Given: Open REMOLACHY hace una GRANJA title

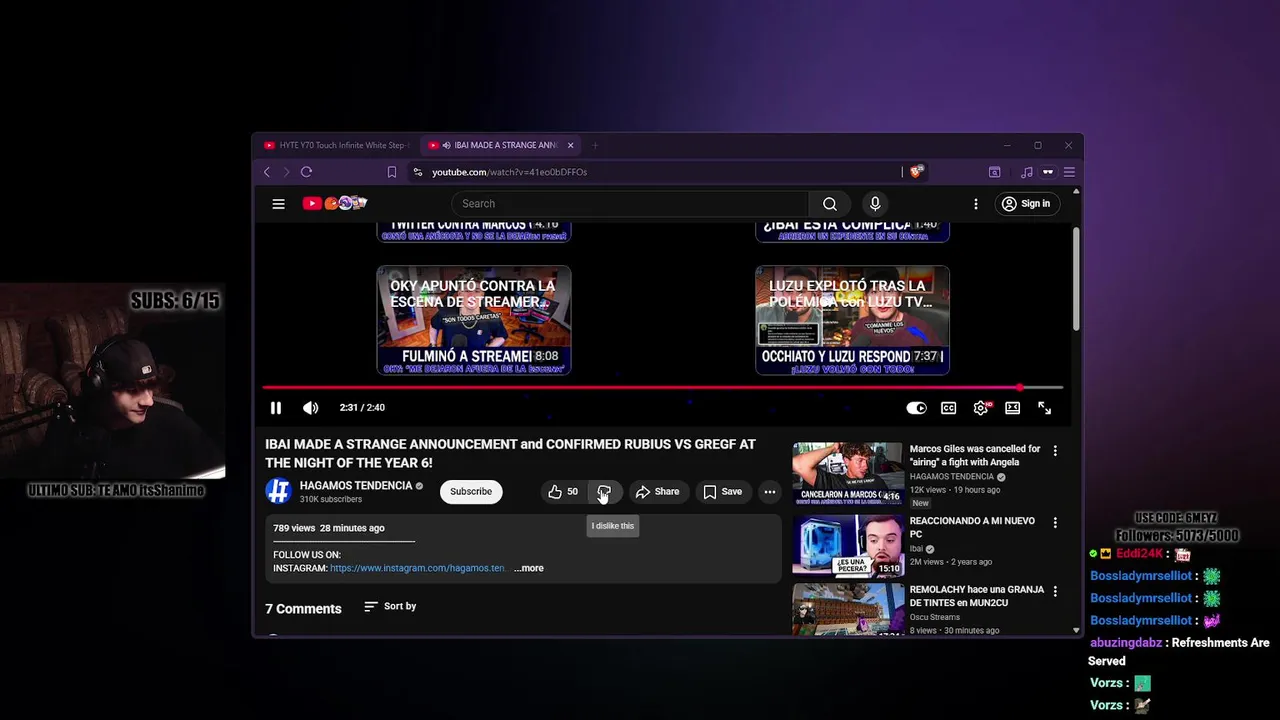Looking at the screenshot, I should coord(977,597).
